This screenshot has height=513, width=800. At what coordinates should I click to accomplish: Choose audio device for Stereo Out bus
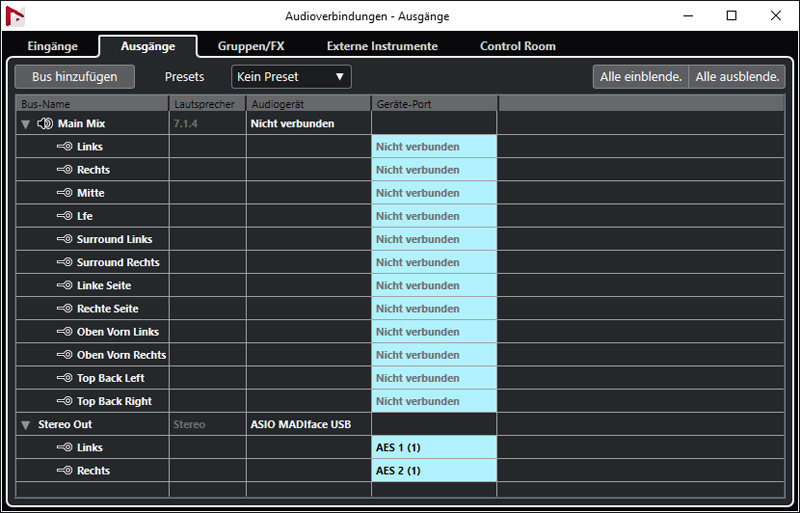(308, 425)
